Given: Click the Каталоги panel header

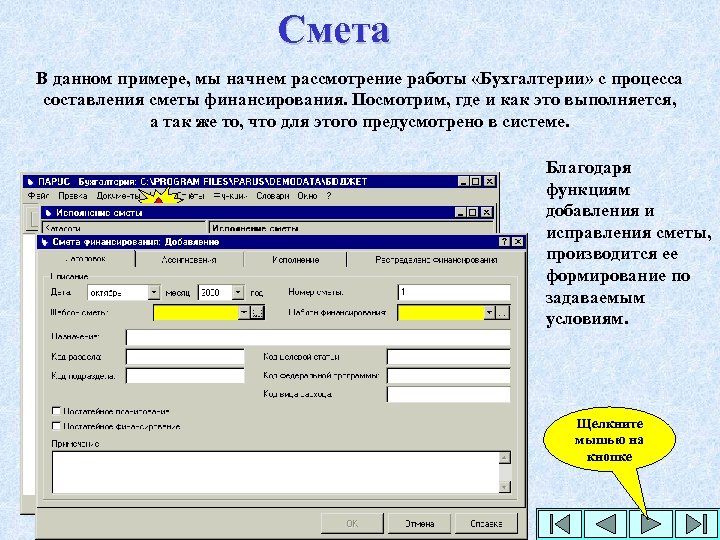Looking at the screenshot, I should click(x=124, y=228).
